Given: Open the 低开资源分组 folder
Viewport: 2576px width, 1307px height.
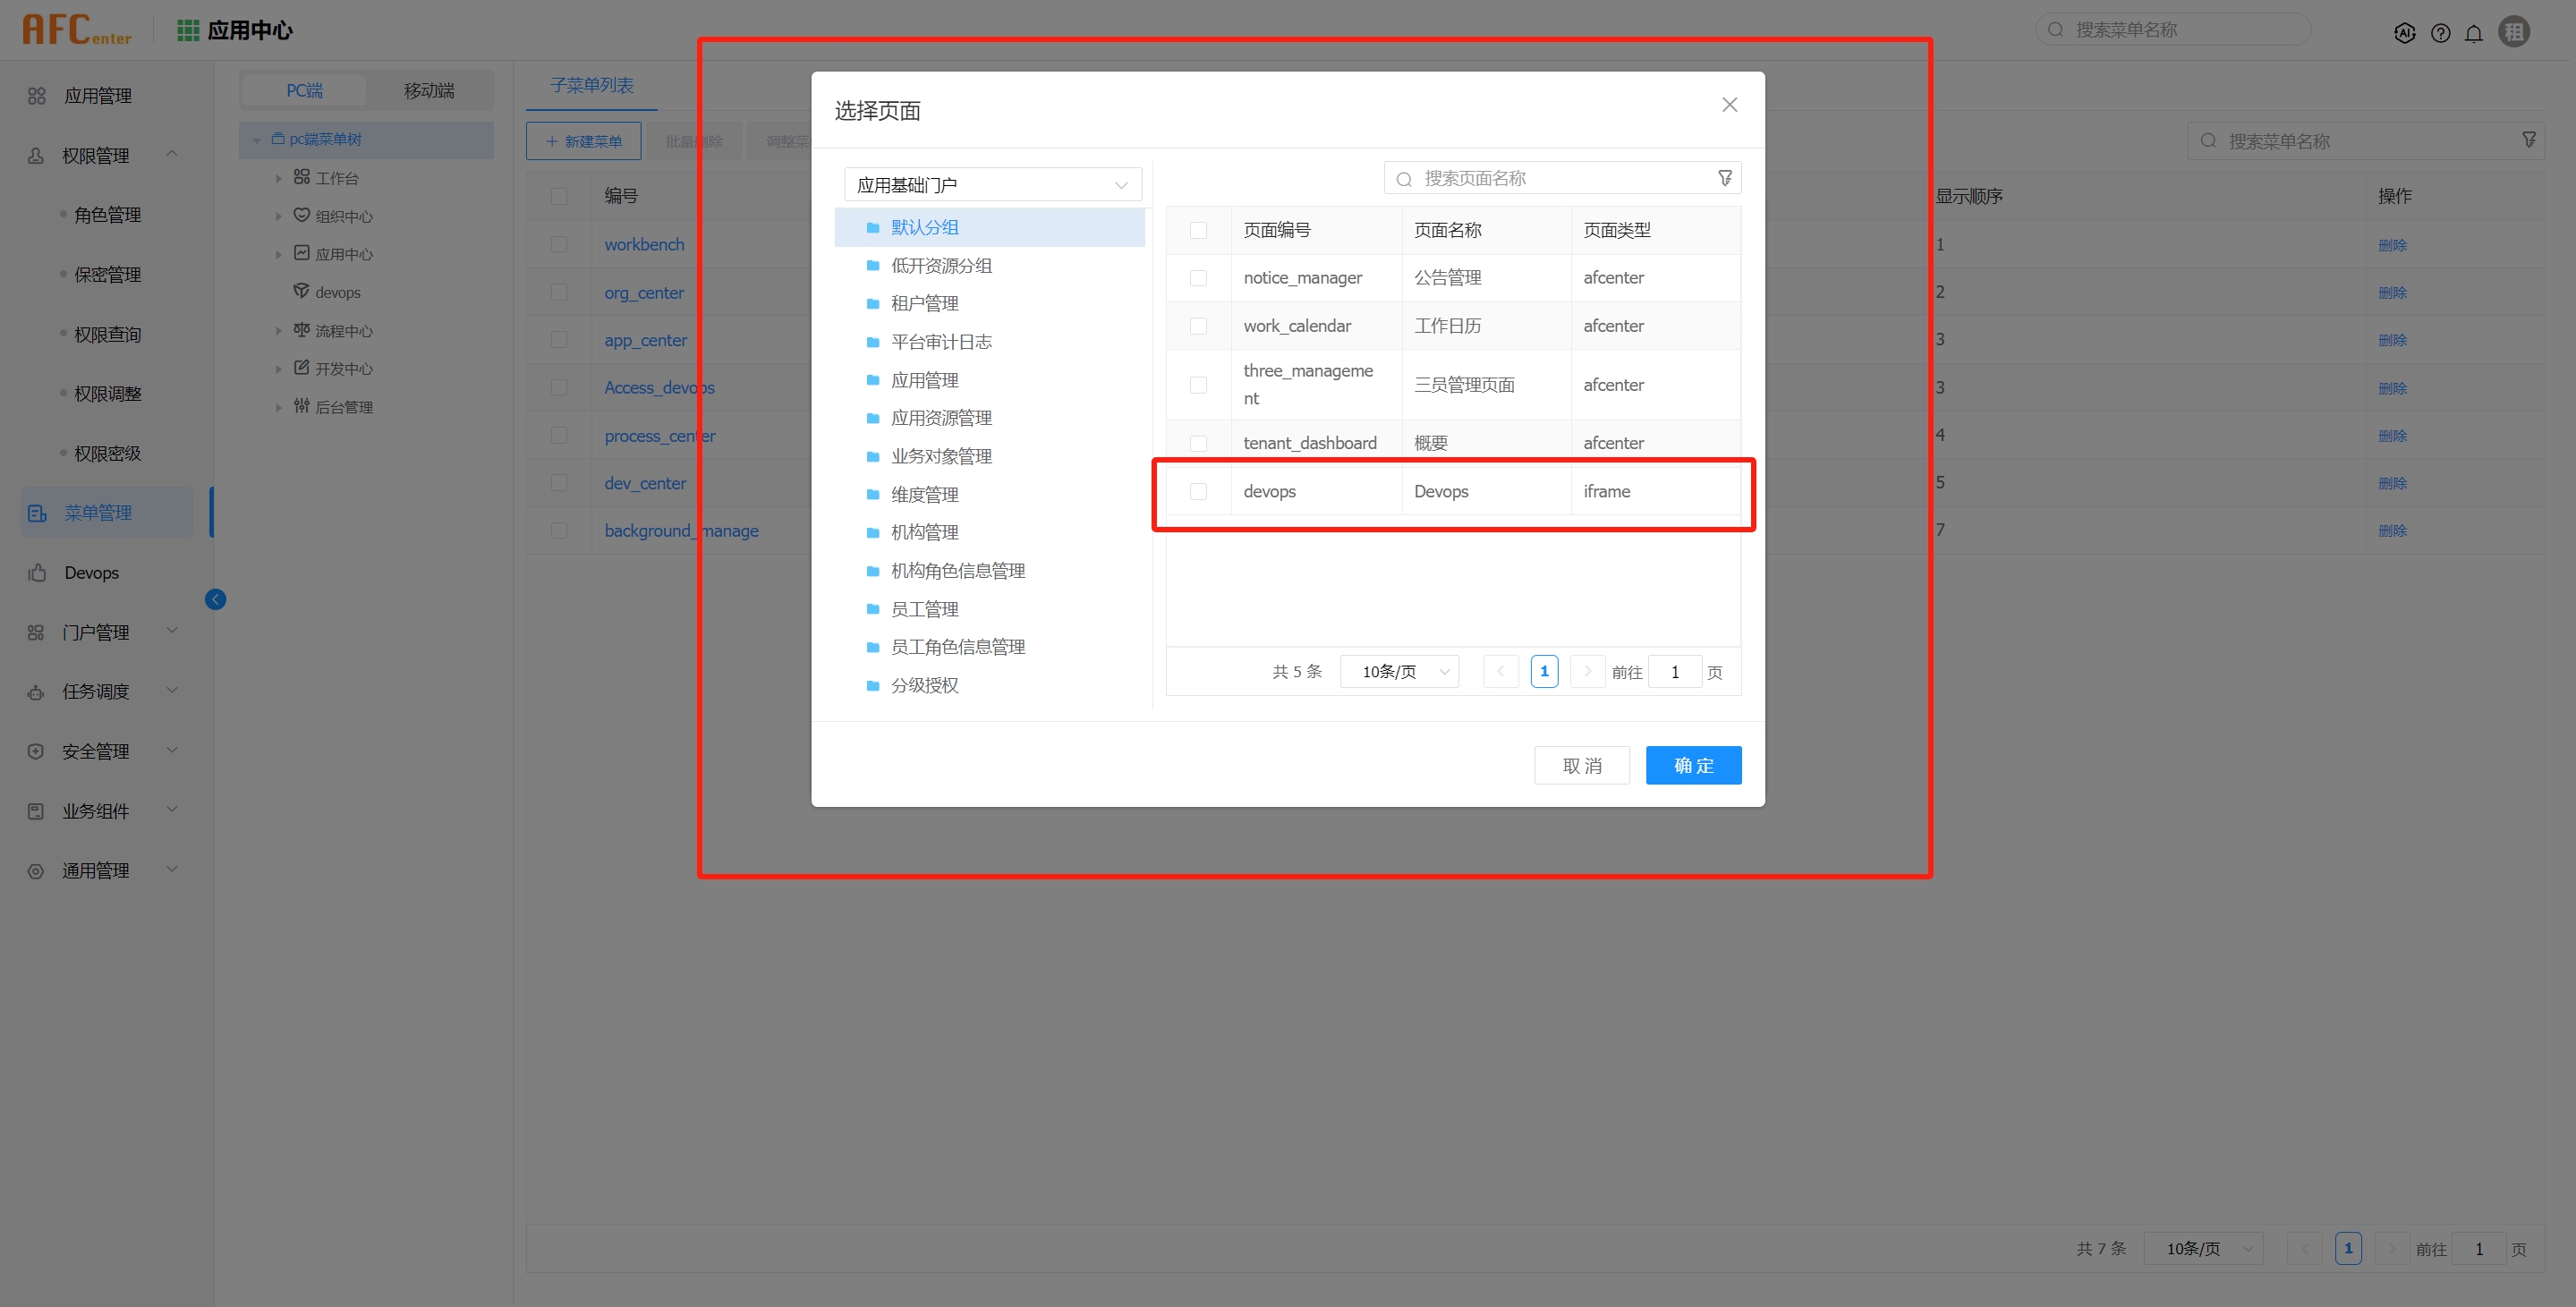Looking at the screenshot, I should (x=940, y=265).
